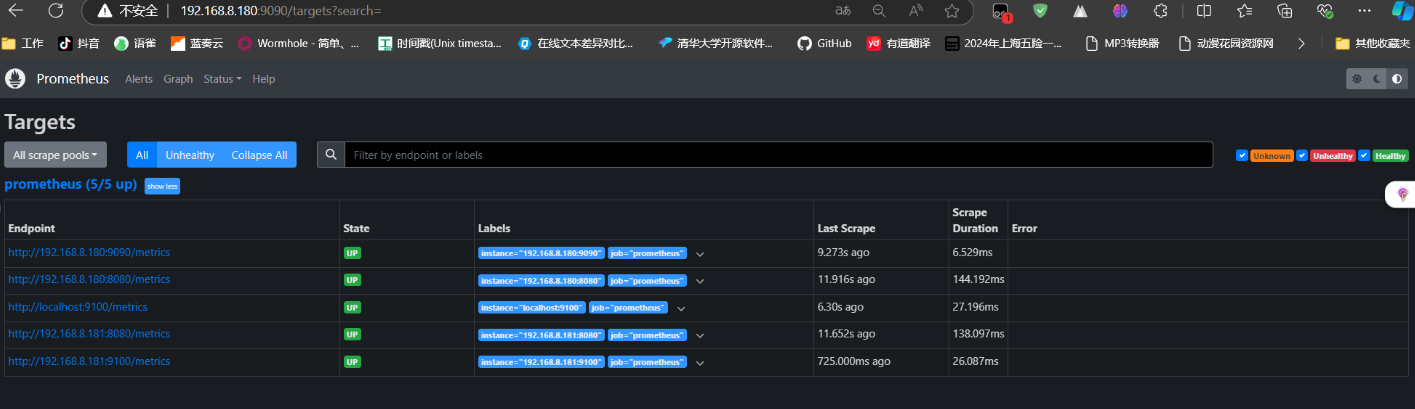
Task: Open the MP3转换器 bookmark
Action: click(1123, 43)
